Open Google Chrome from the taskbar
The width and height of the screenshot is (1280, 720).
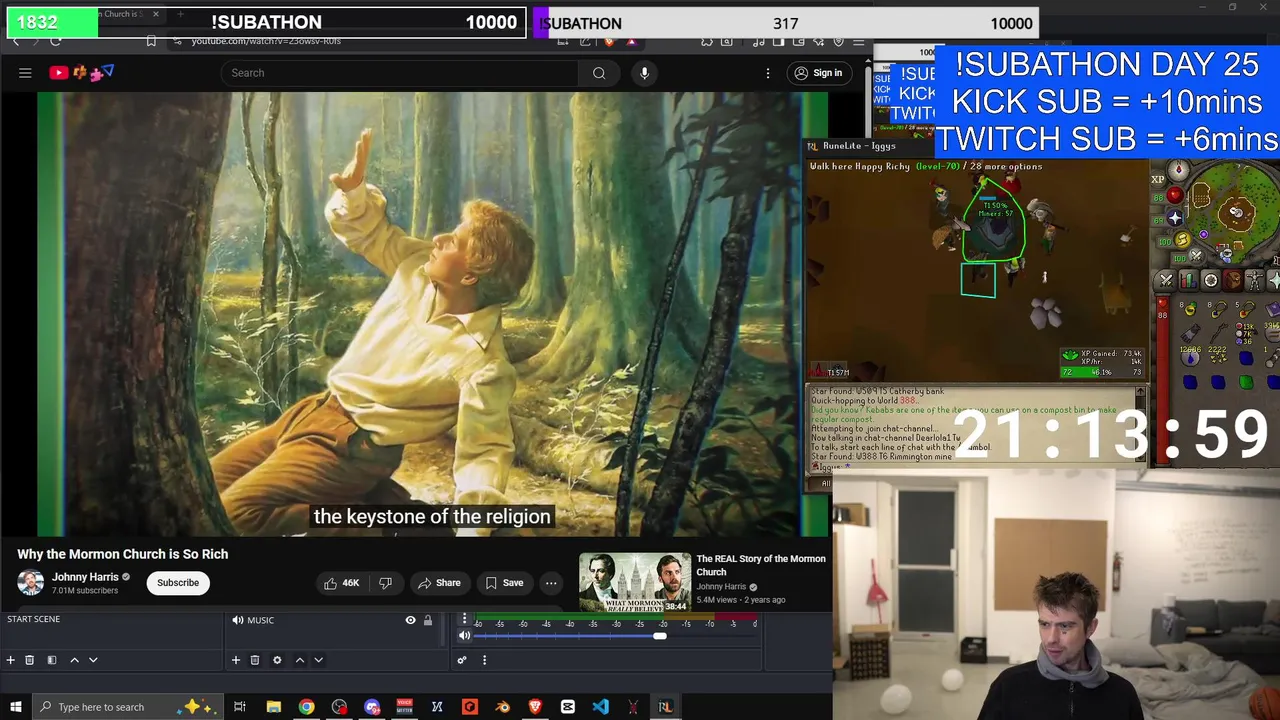click(x=306, y=707)
